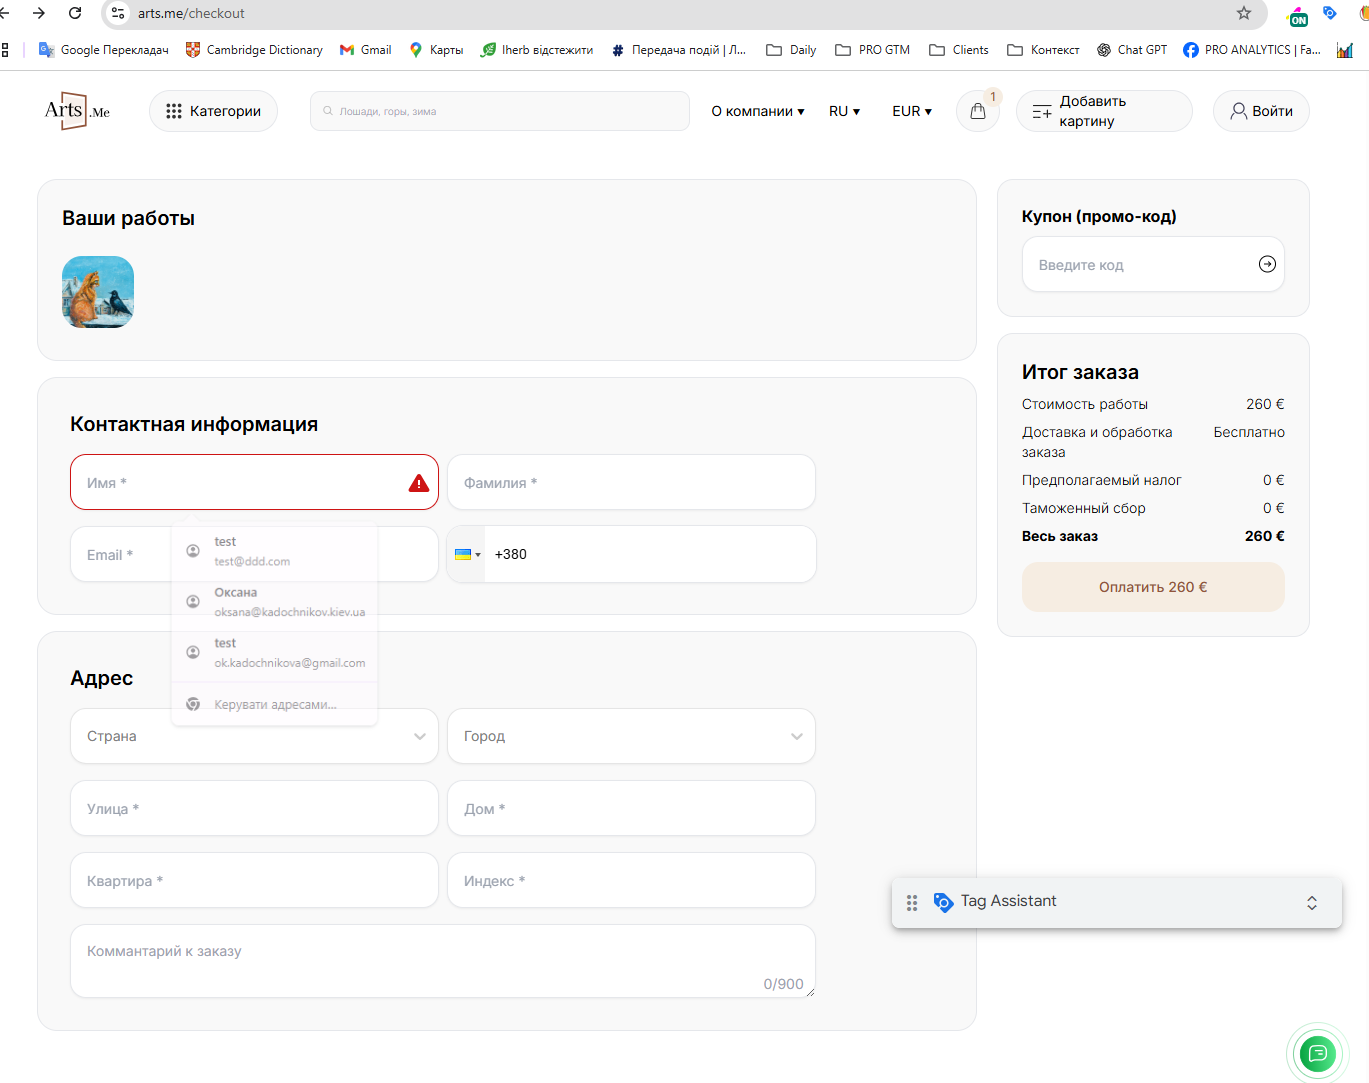Open the EUR currency dropdown
The width and height of the screenshot is (1369, 1083).
point(912,111)
